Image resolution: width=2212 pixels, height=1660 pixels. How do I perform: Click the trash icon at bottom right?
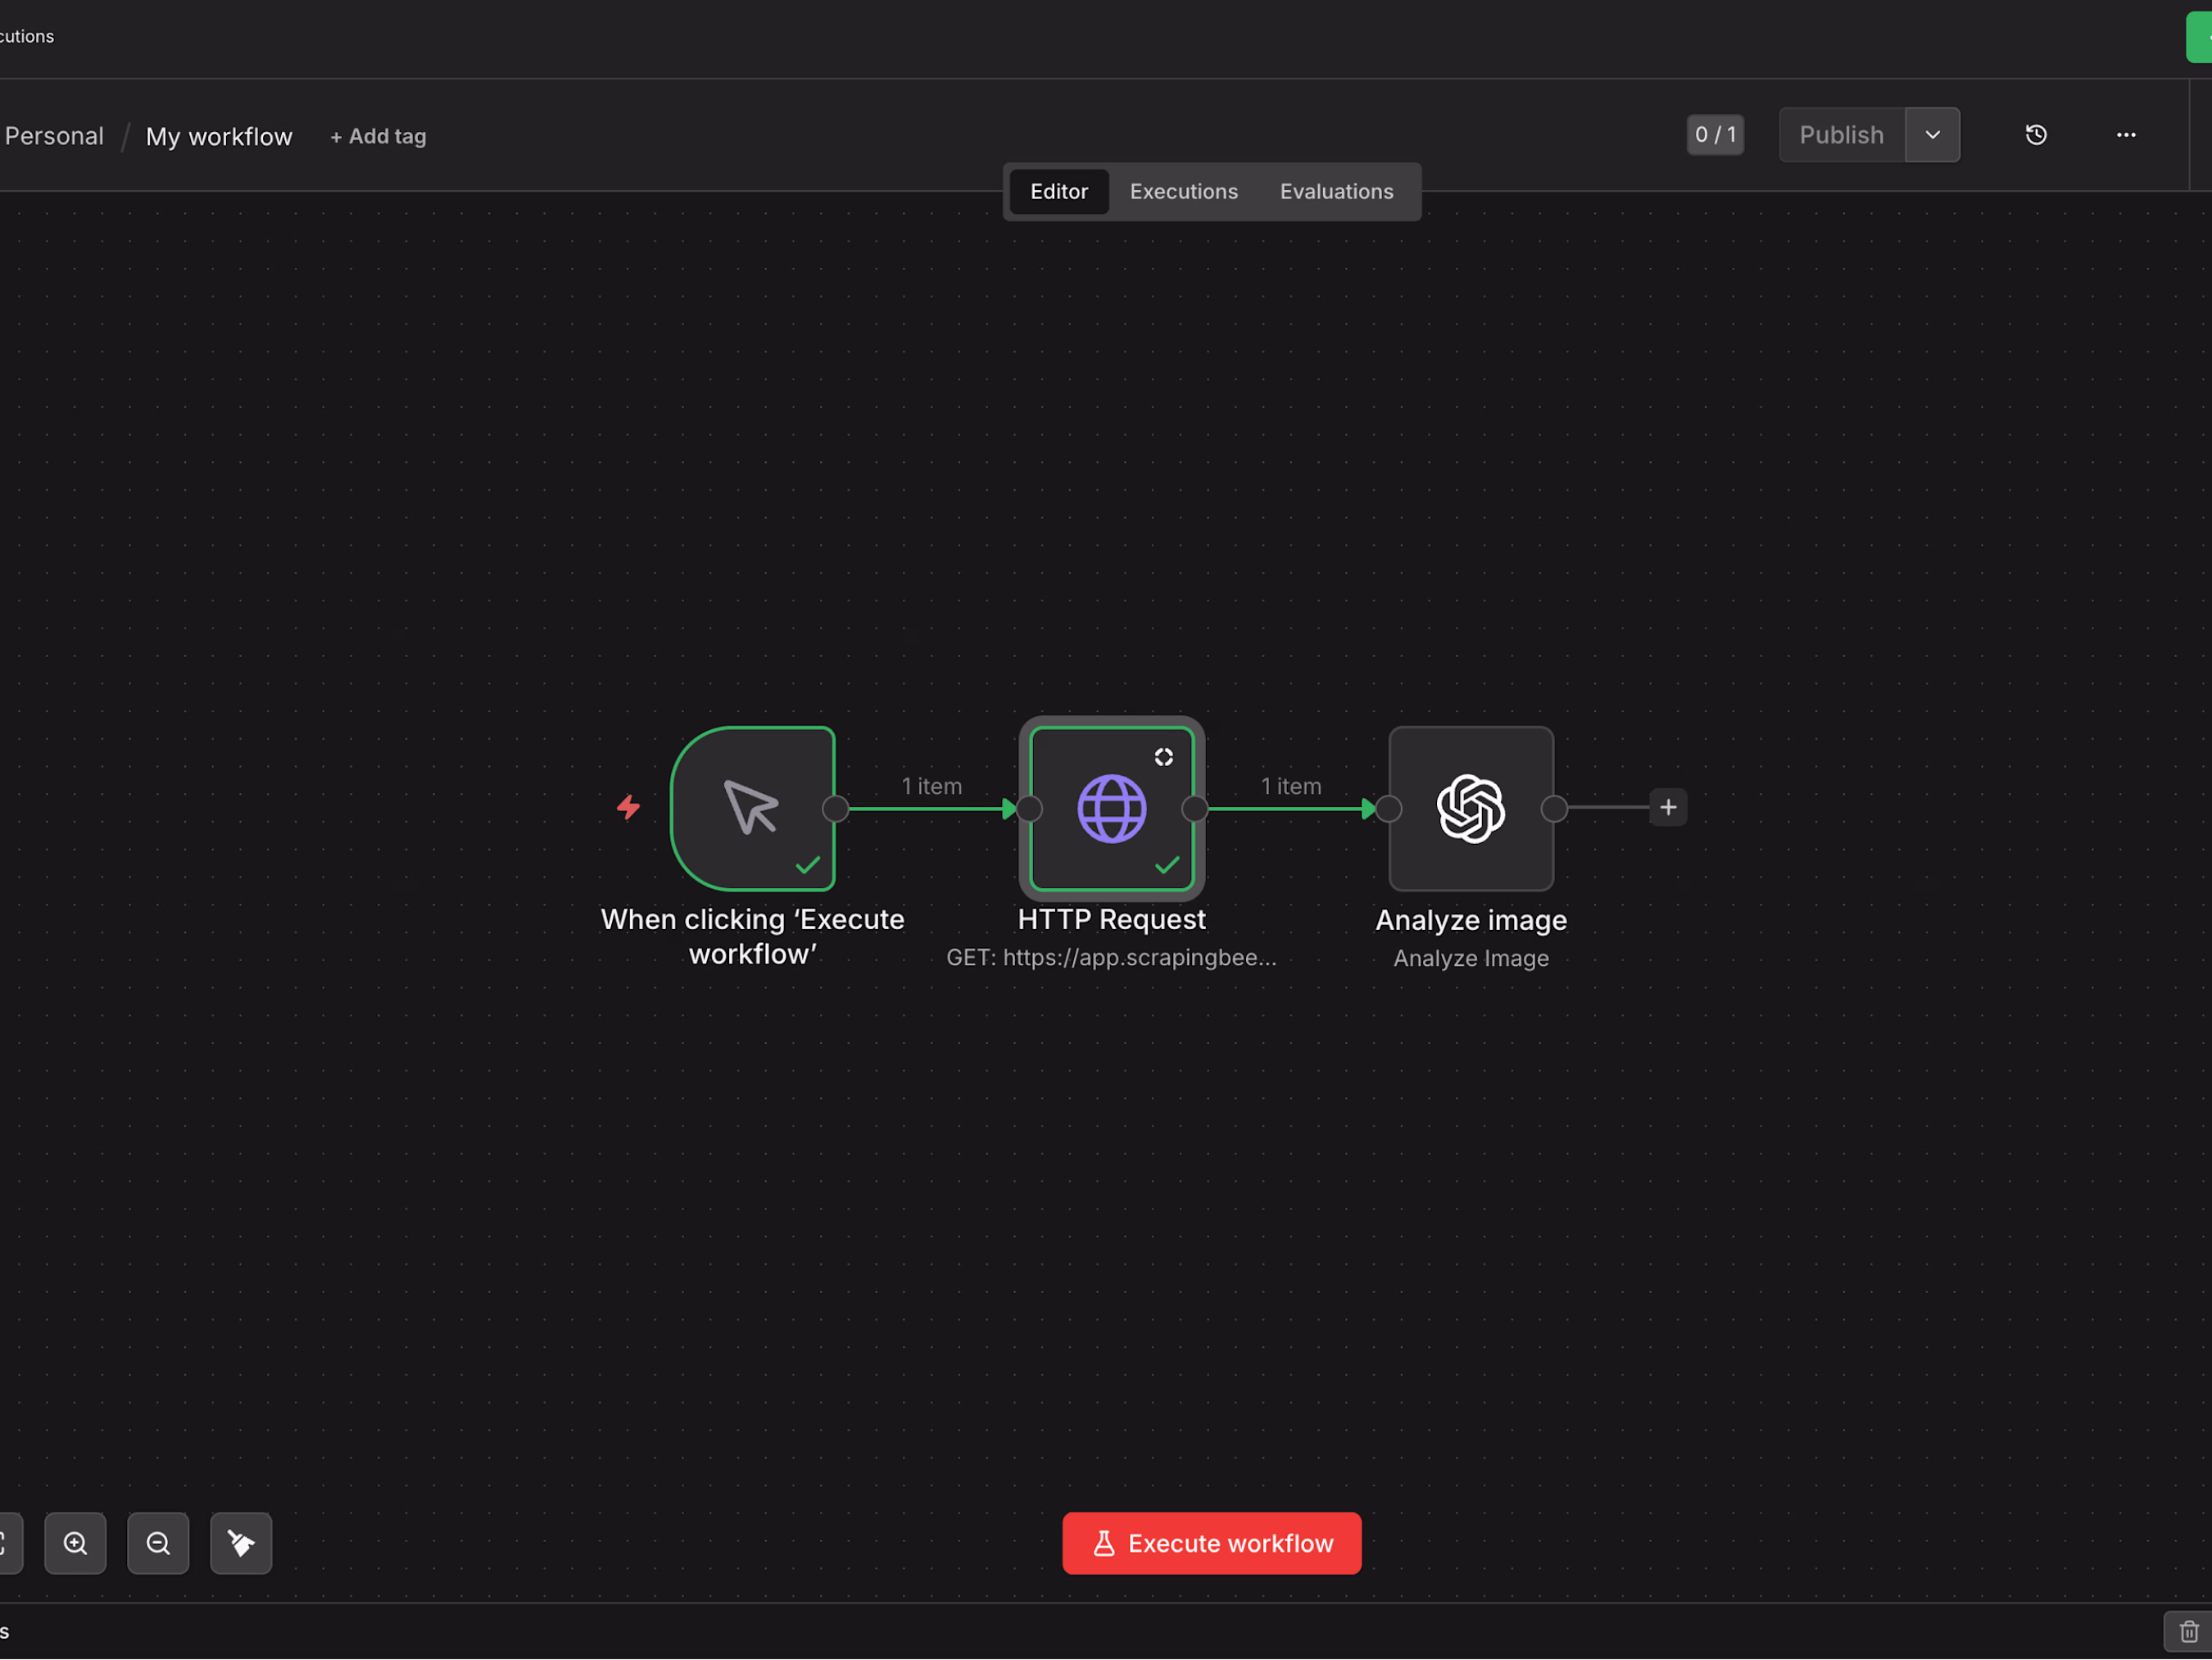click(2188, 1631)
